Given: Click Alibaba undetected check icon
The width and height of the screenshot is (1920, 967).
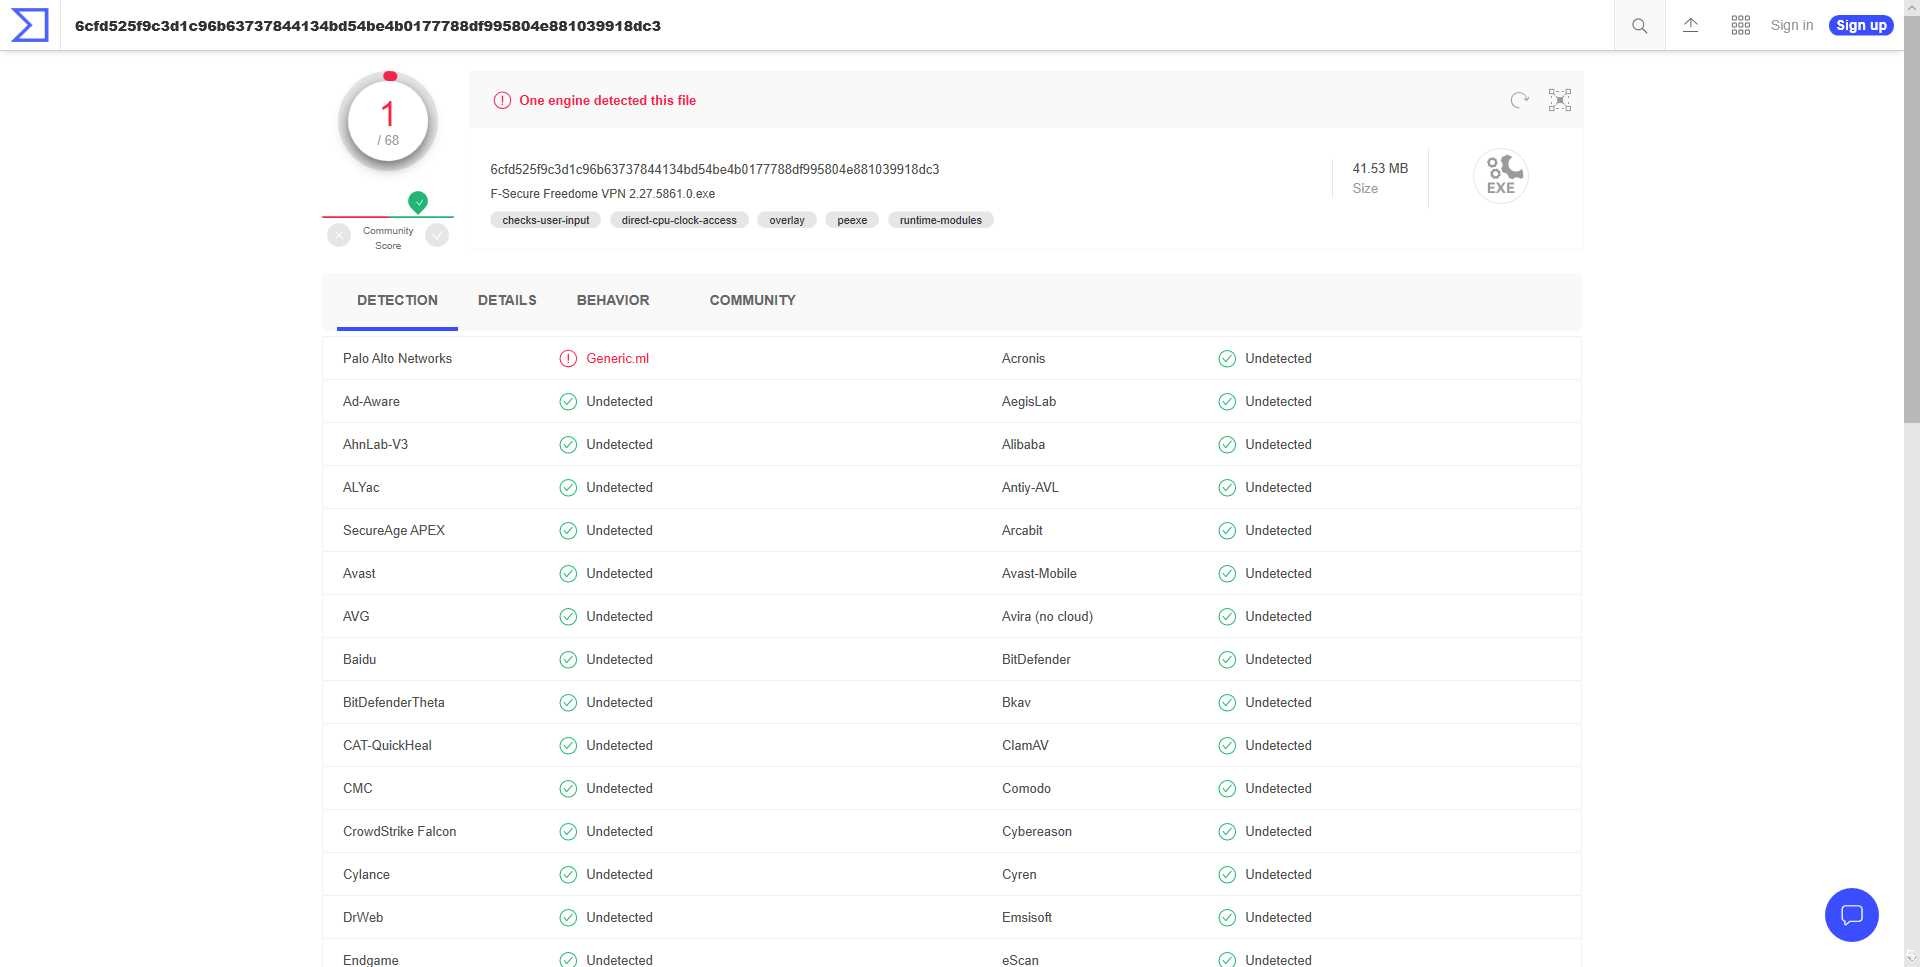Looking at the screenshot, I should (1227, 444).
